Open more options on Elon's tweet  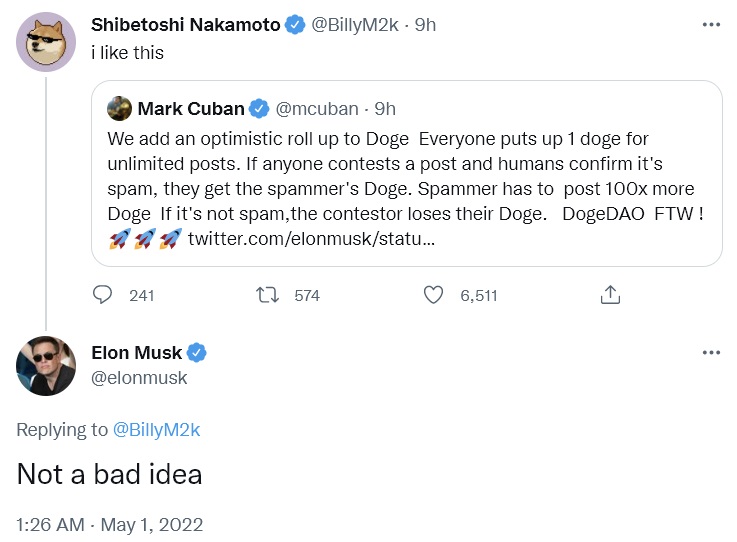[x=710, y=352]
